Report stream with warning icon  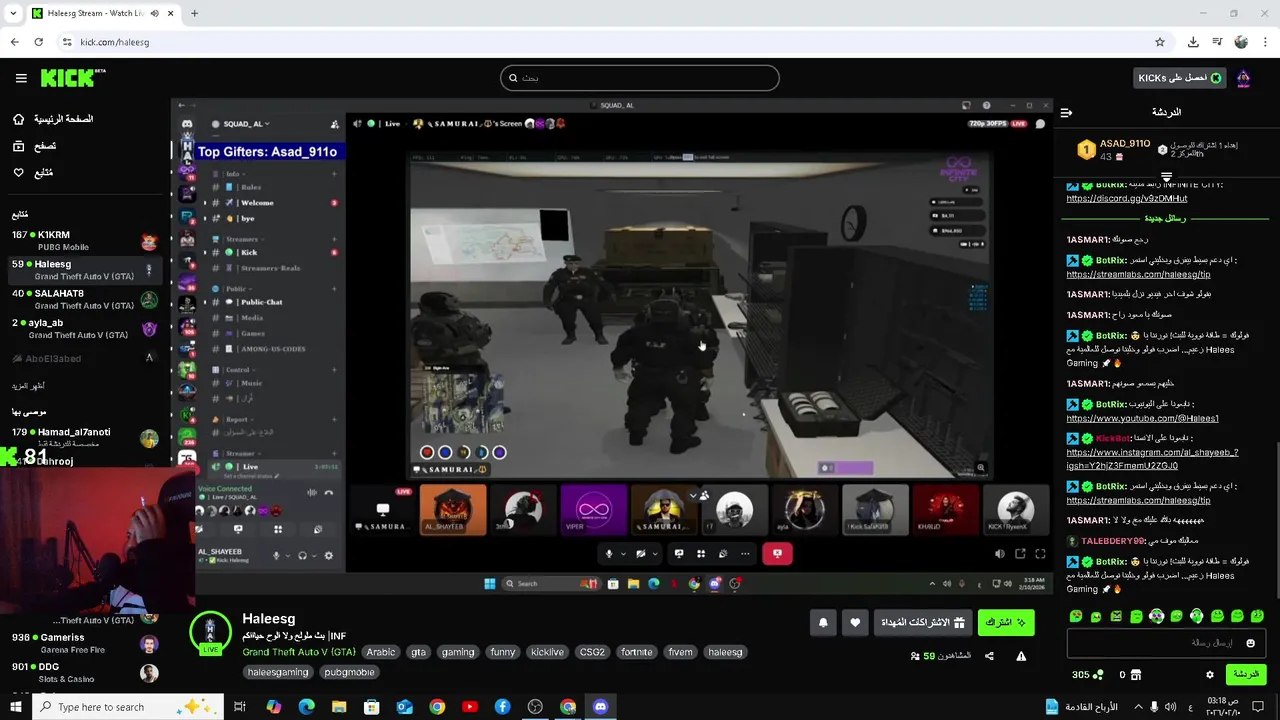1021,656
